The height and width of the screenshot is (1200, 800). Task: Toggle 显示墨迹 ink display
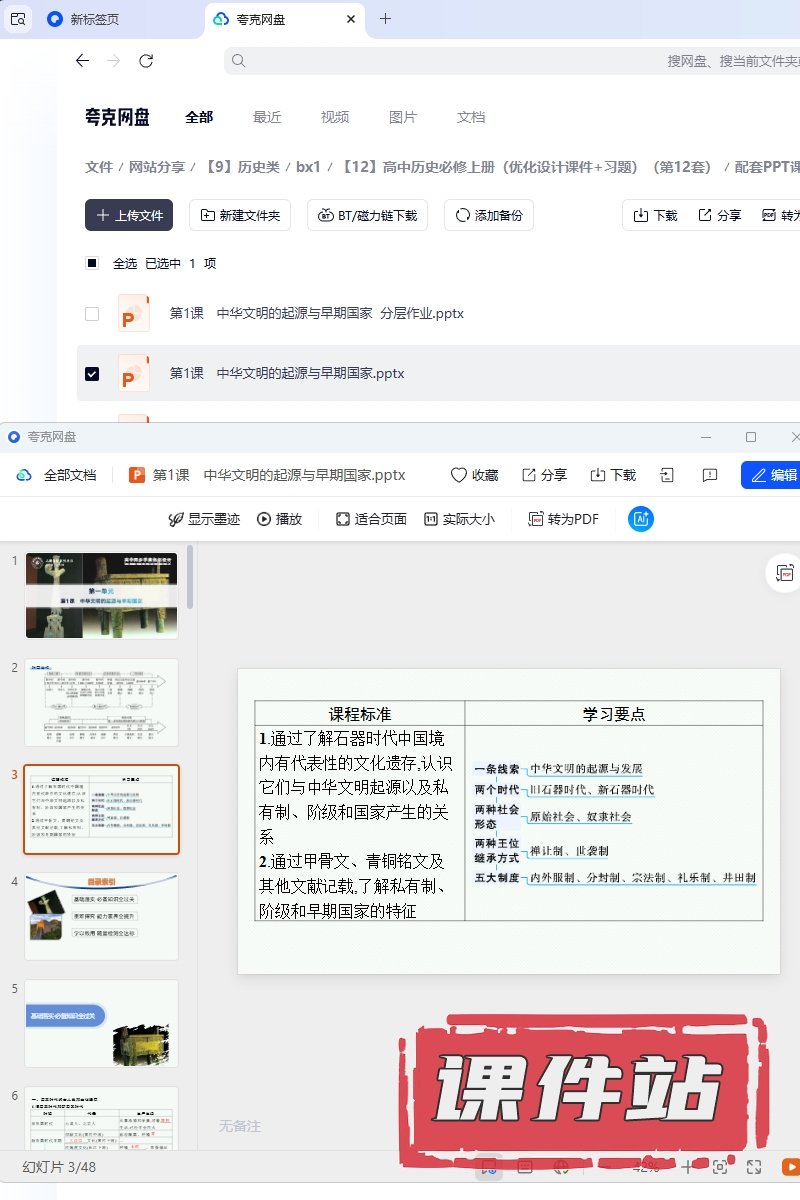[x=204, y=519]
